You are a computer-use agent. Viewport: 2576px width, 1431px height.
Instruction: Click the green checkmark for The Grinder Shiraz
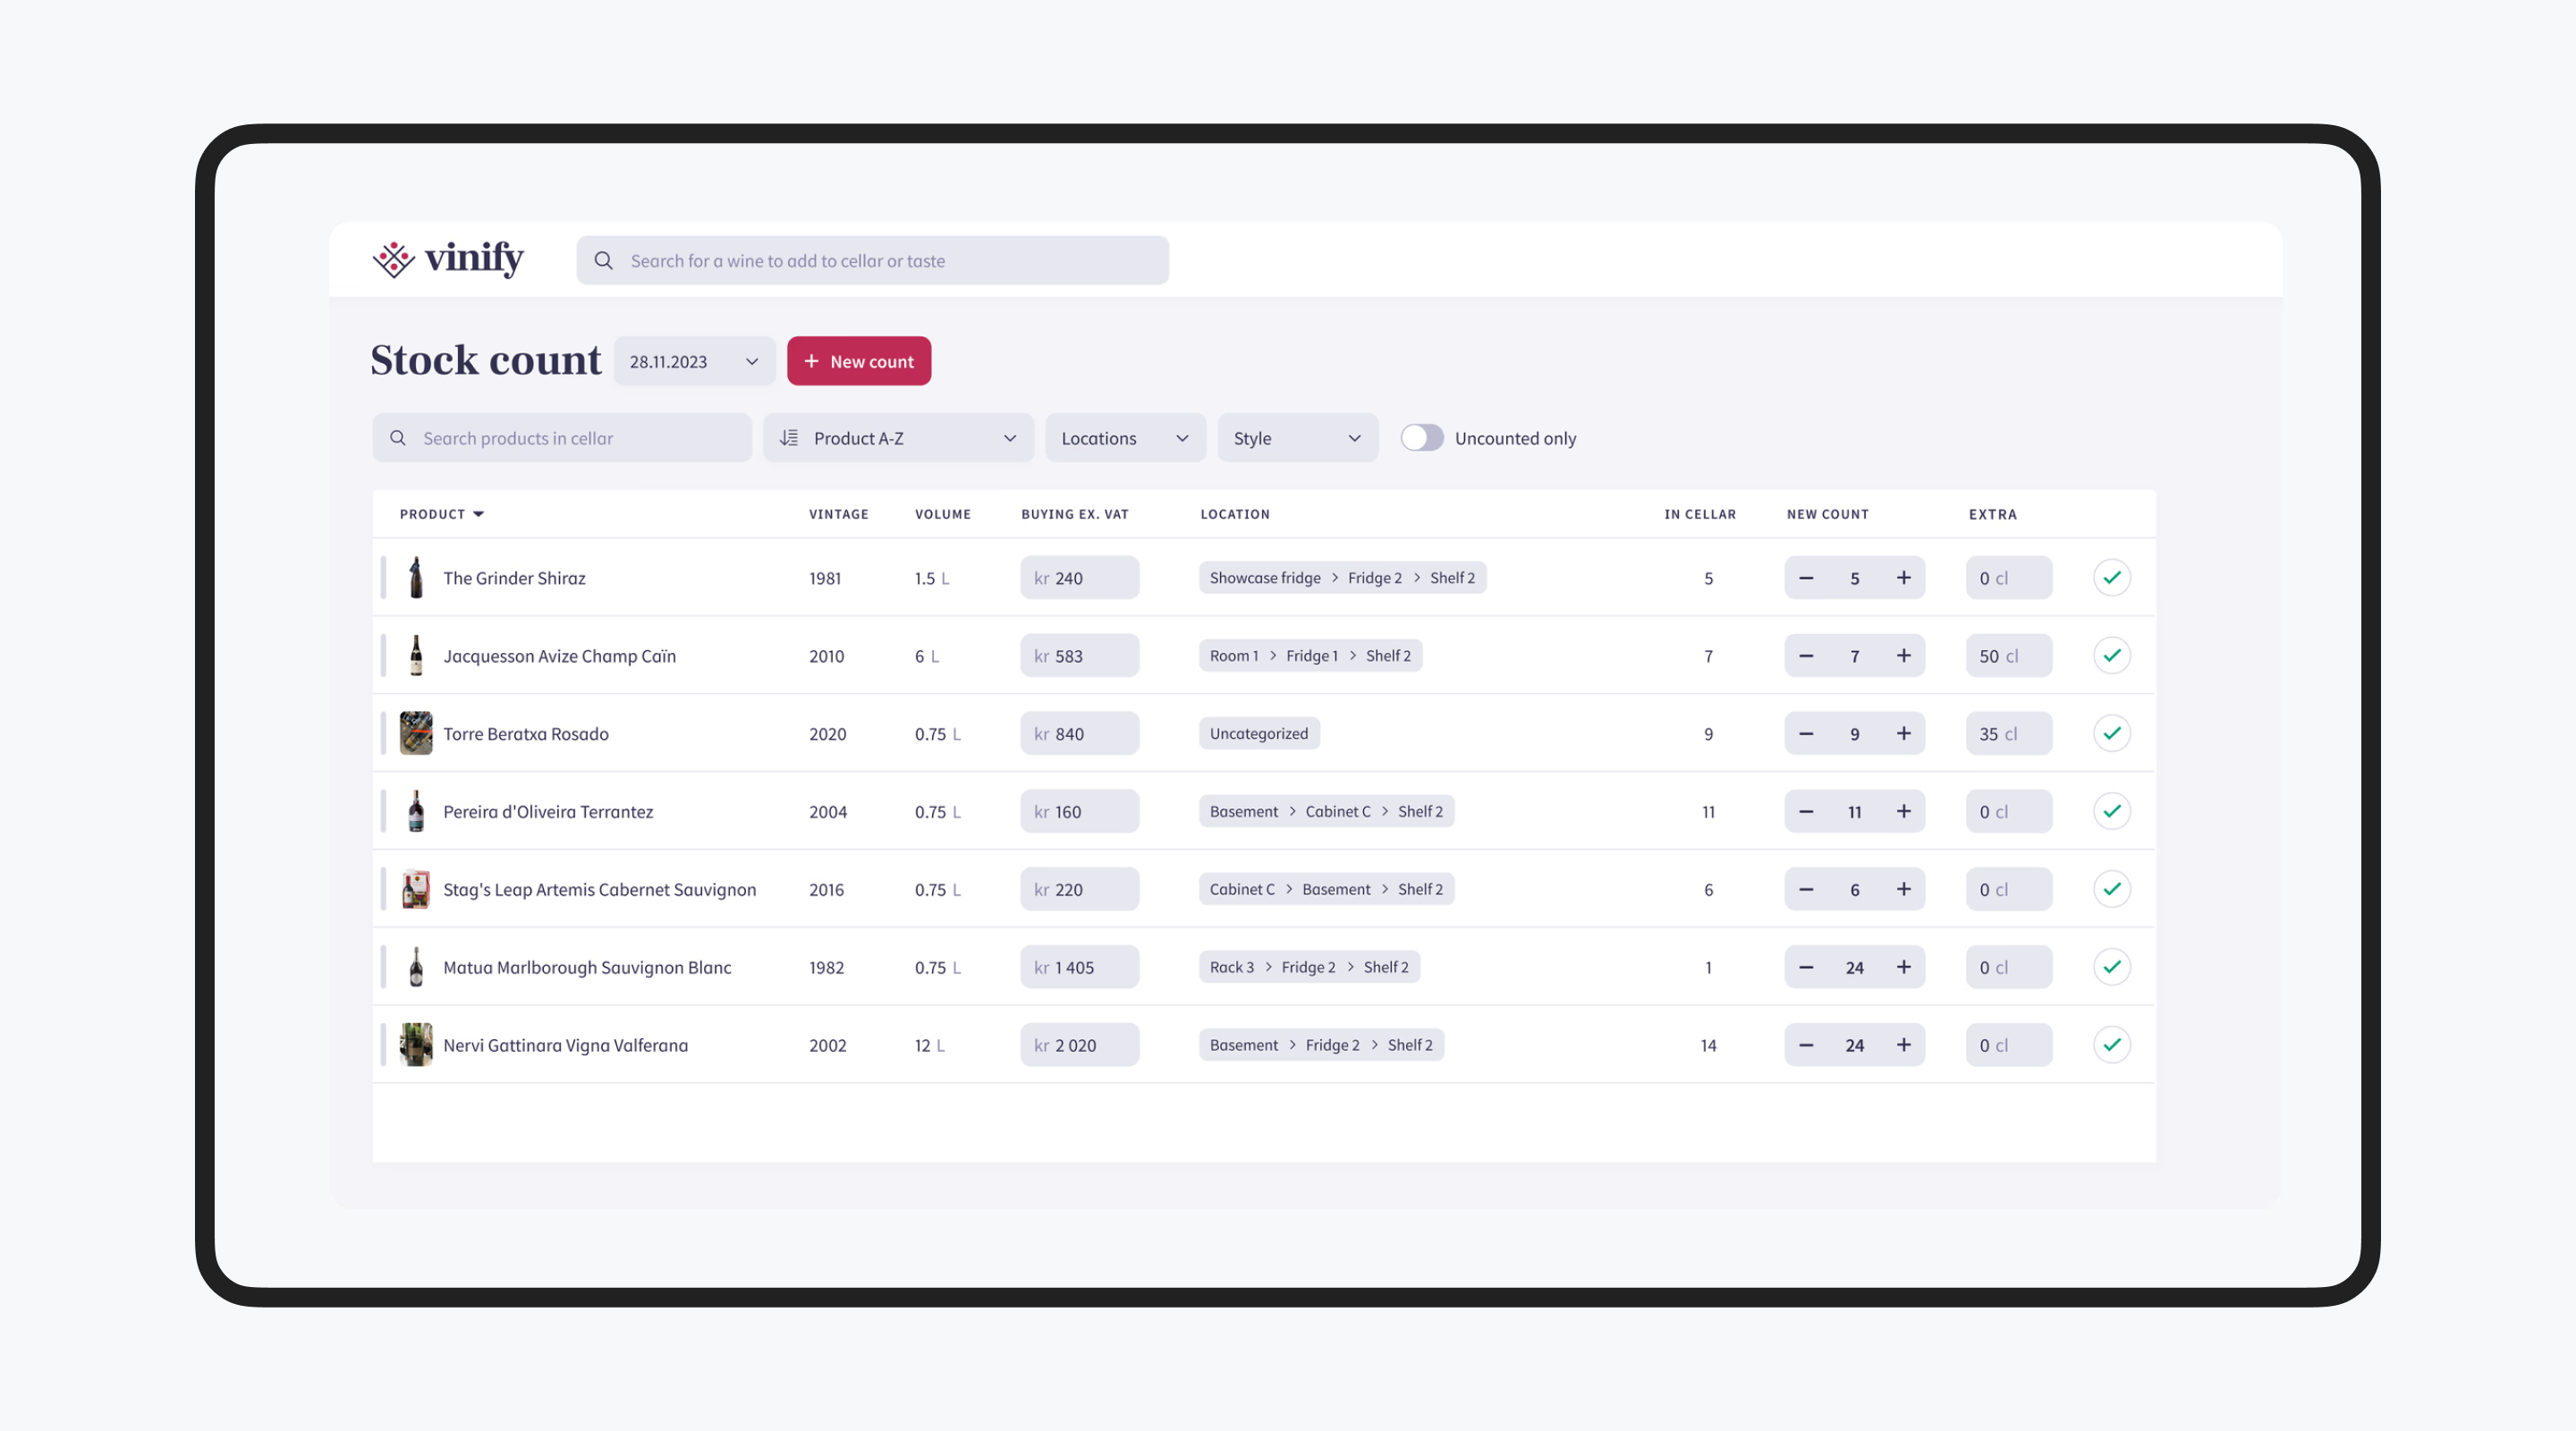(x=2112, y=577)
